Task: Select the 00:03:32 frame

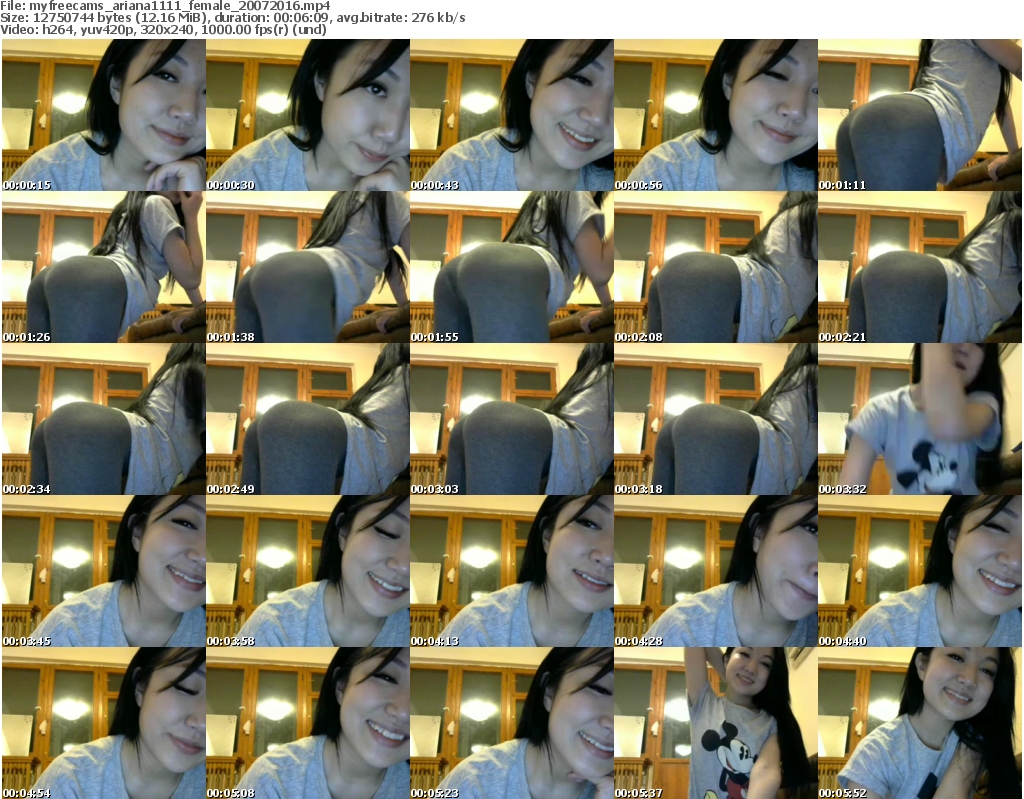Action: [x=920, y=419]
